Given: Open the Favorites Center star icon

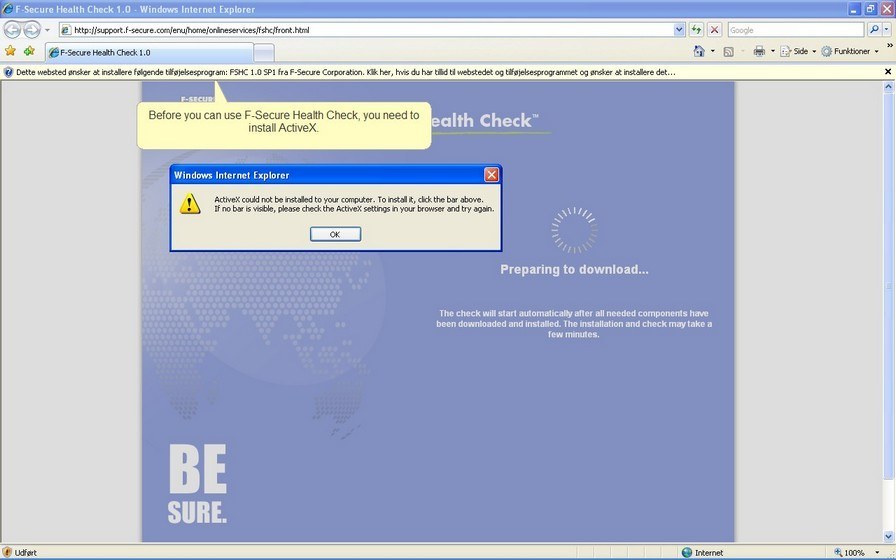Looking at the screenshot, I should tap(10, 51).
